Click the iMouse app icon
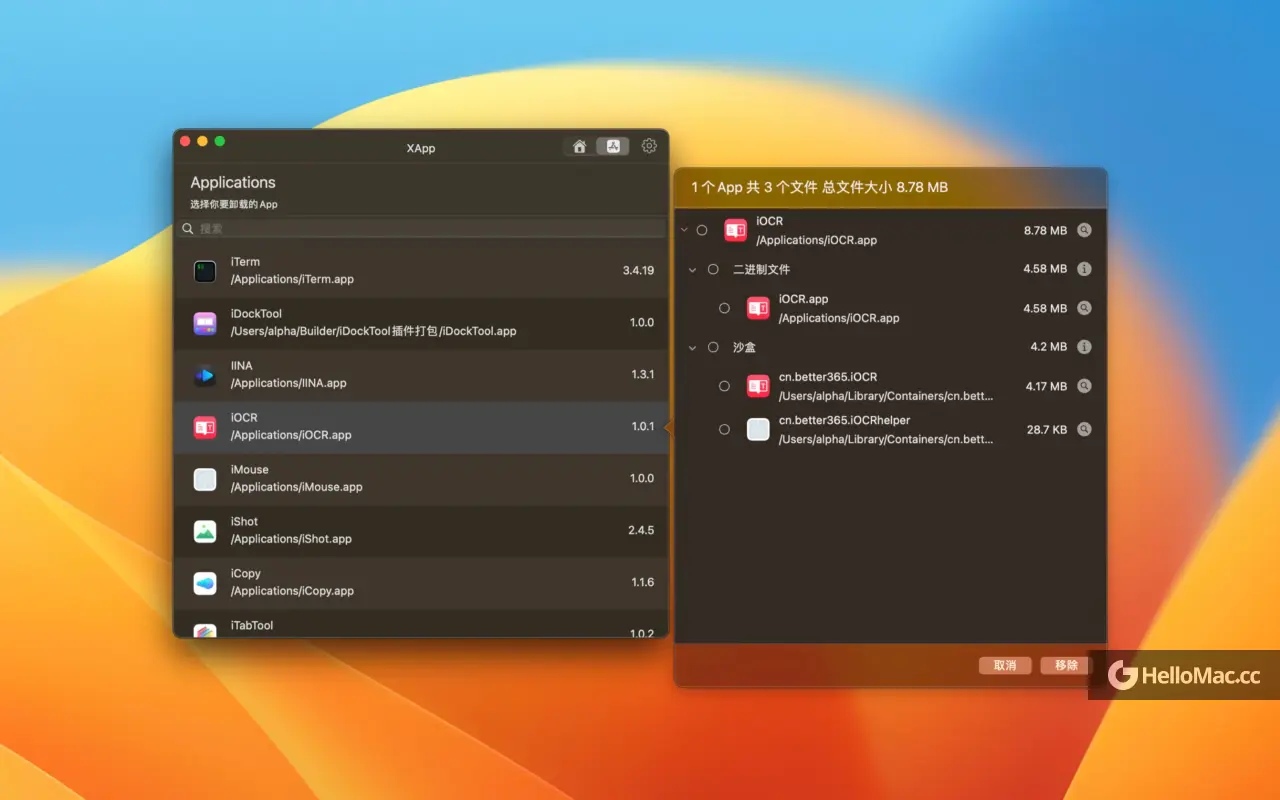 tap(205, 479)
